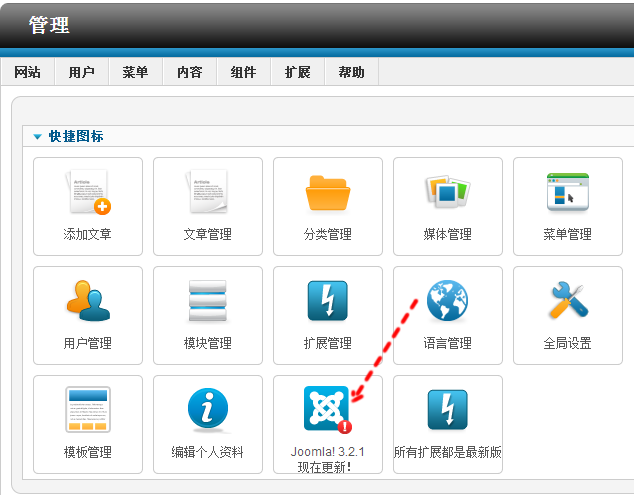Open 用户管理 user manager icon

(88, 304)
